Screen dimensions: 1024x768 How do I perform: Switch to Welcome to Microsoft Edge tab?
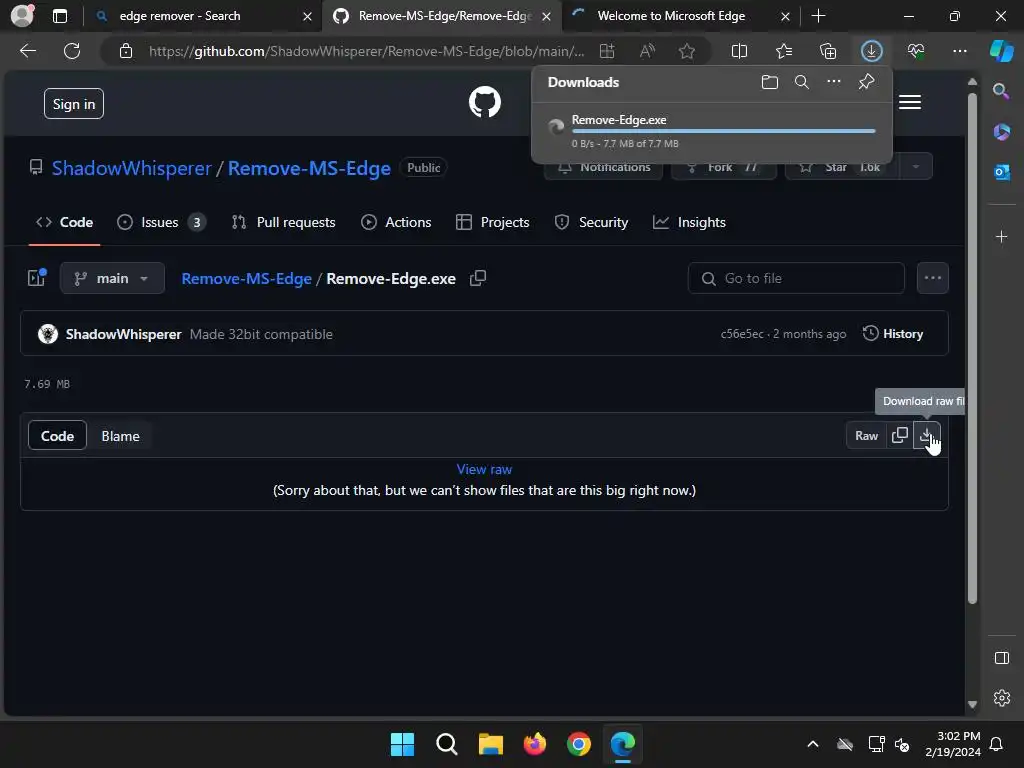pyautogui.click(x=681, y=16)
